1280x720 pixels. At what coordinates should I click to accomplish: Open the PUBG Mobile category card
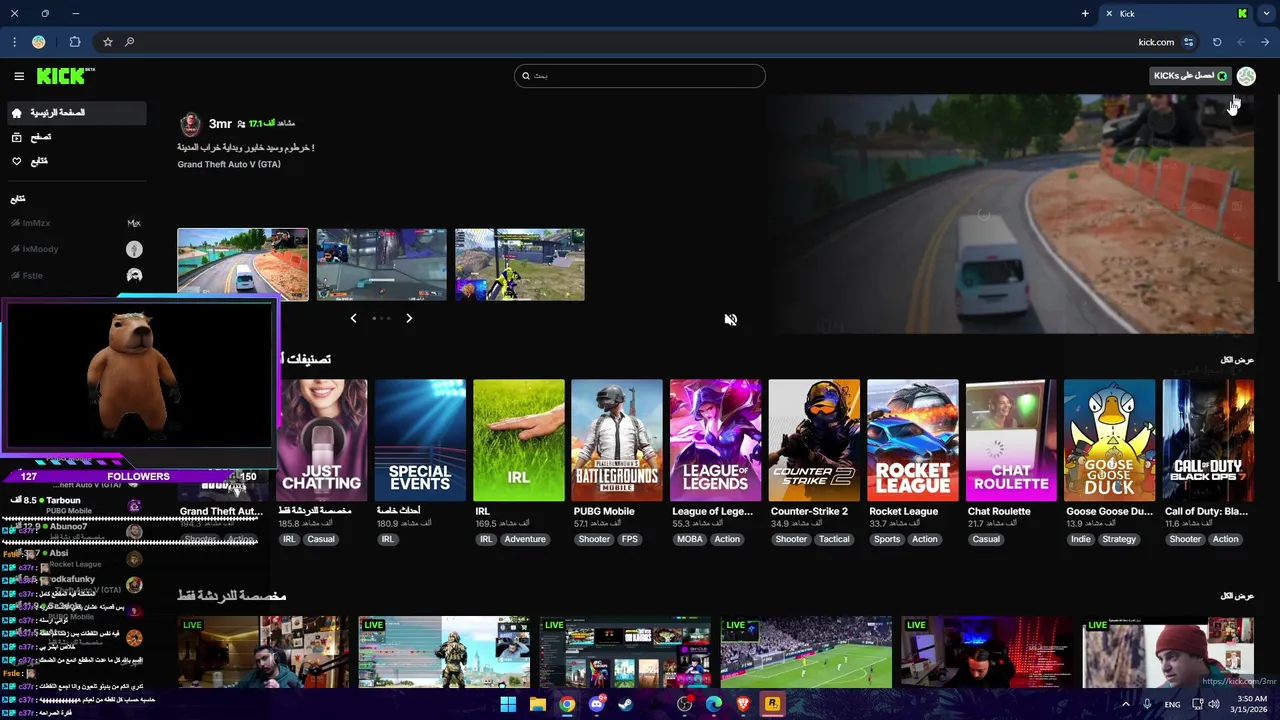click(617, 440)
